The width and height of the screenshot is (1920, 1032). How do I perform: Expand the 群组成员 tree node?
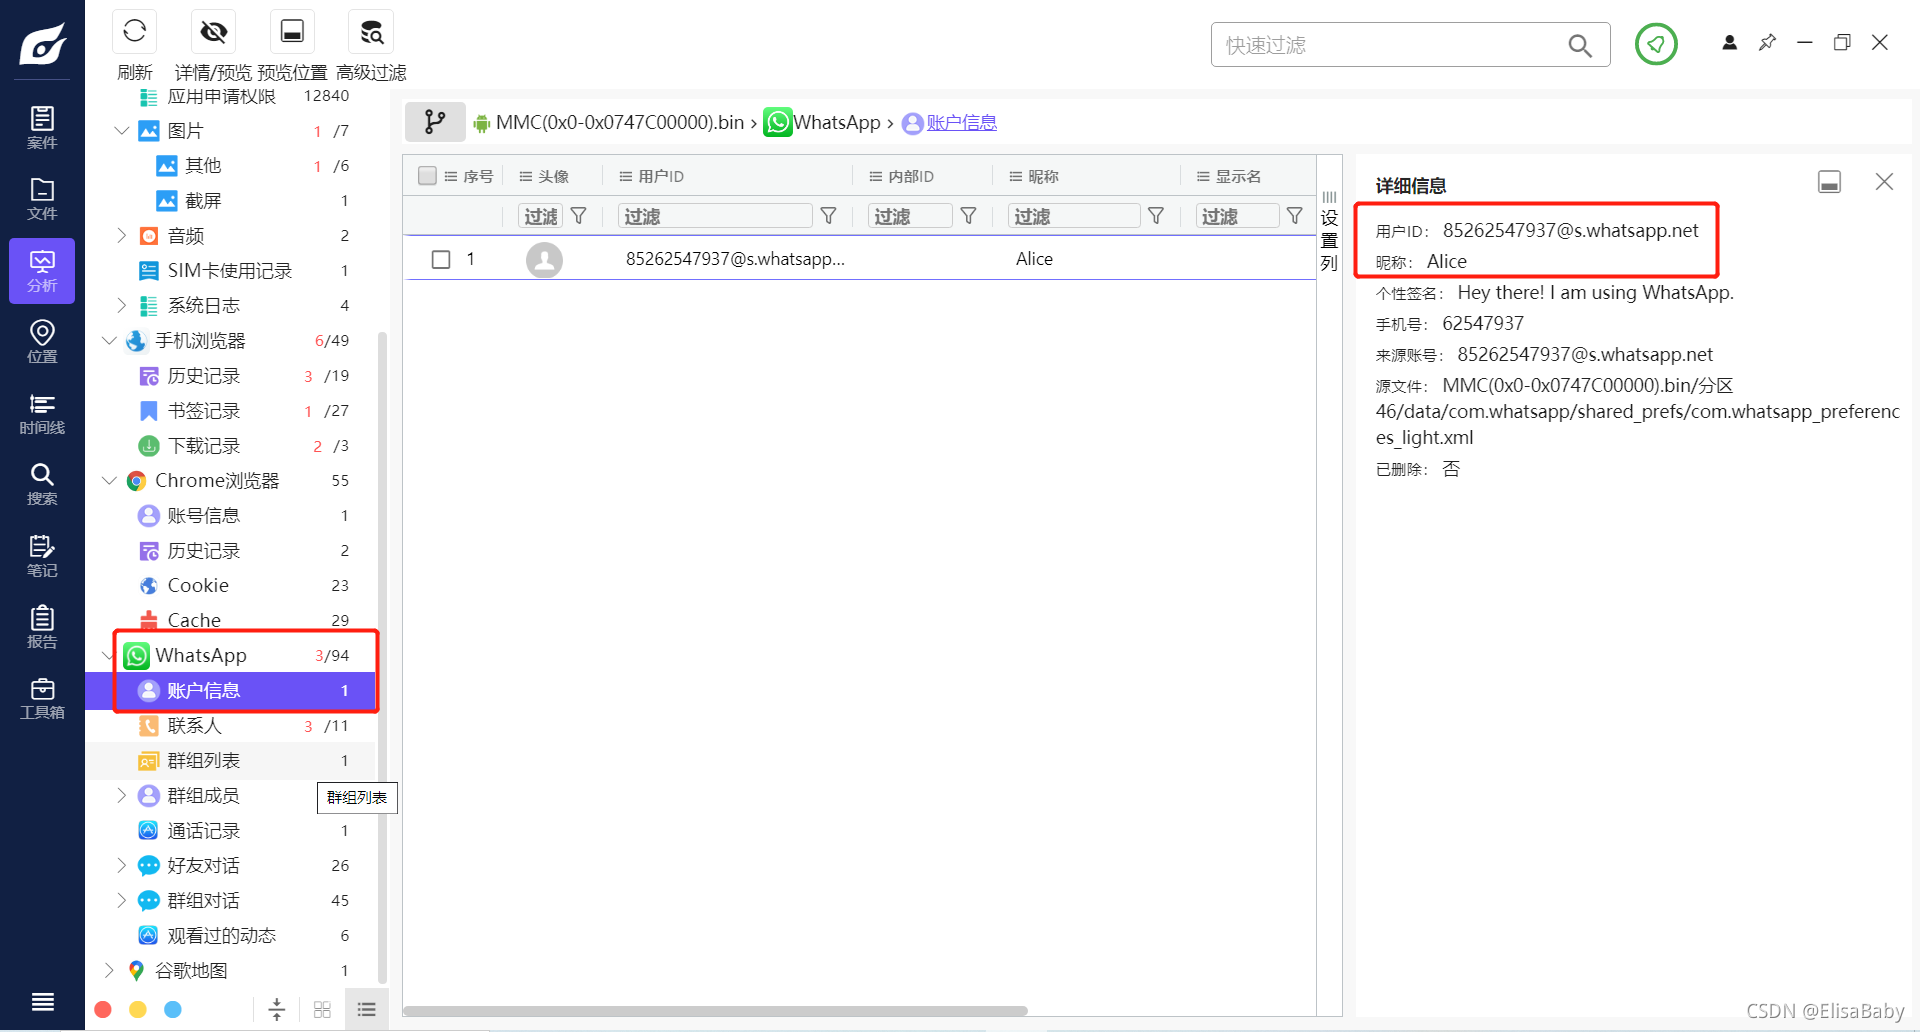point(121,796)
